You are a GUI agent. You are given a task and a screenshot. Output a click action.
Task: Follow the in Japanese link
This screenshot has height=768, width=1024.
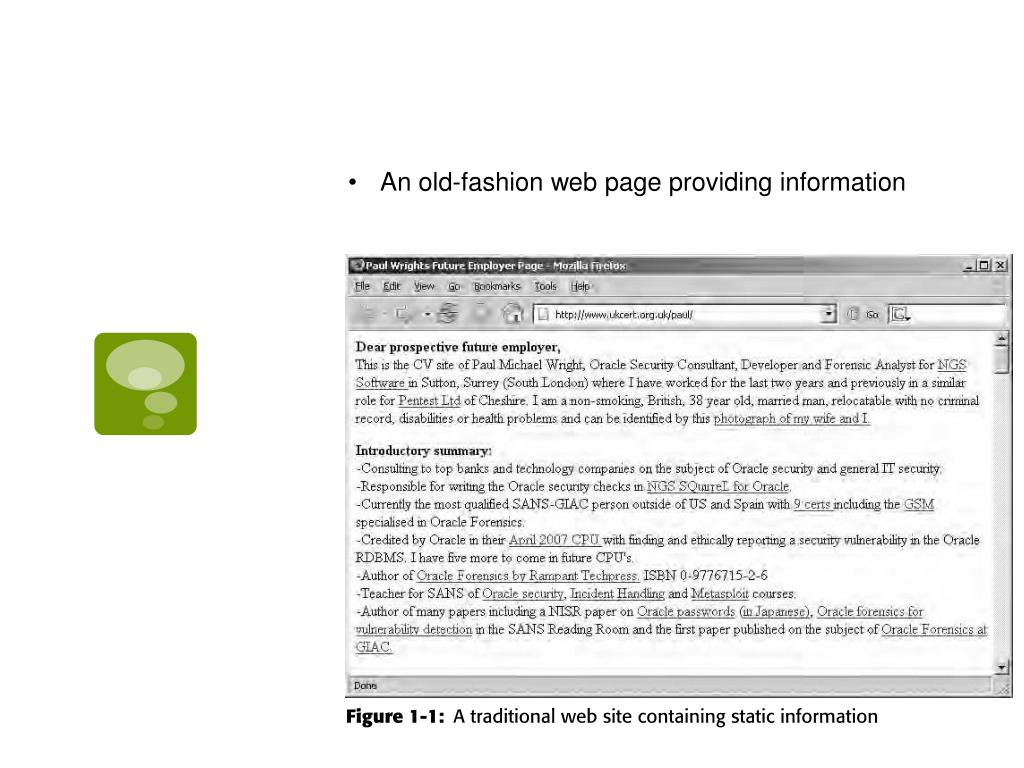[774, 612]
